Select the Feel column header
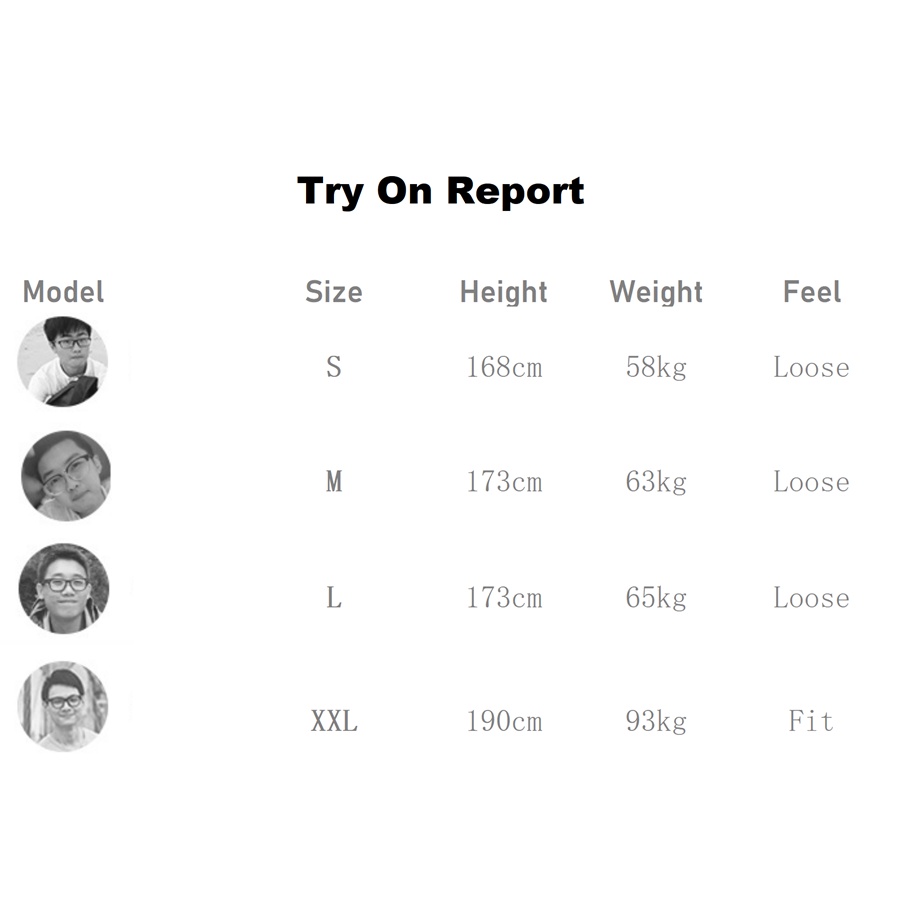This screenshot has width=900, height=900. 812,292
